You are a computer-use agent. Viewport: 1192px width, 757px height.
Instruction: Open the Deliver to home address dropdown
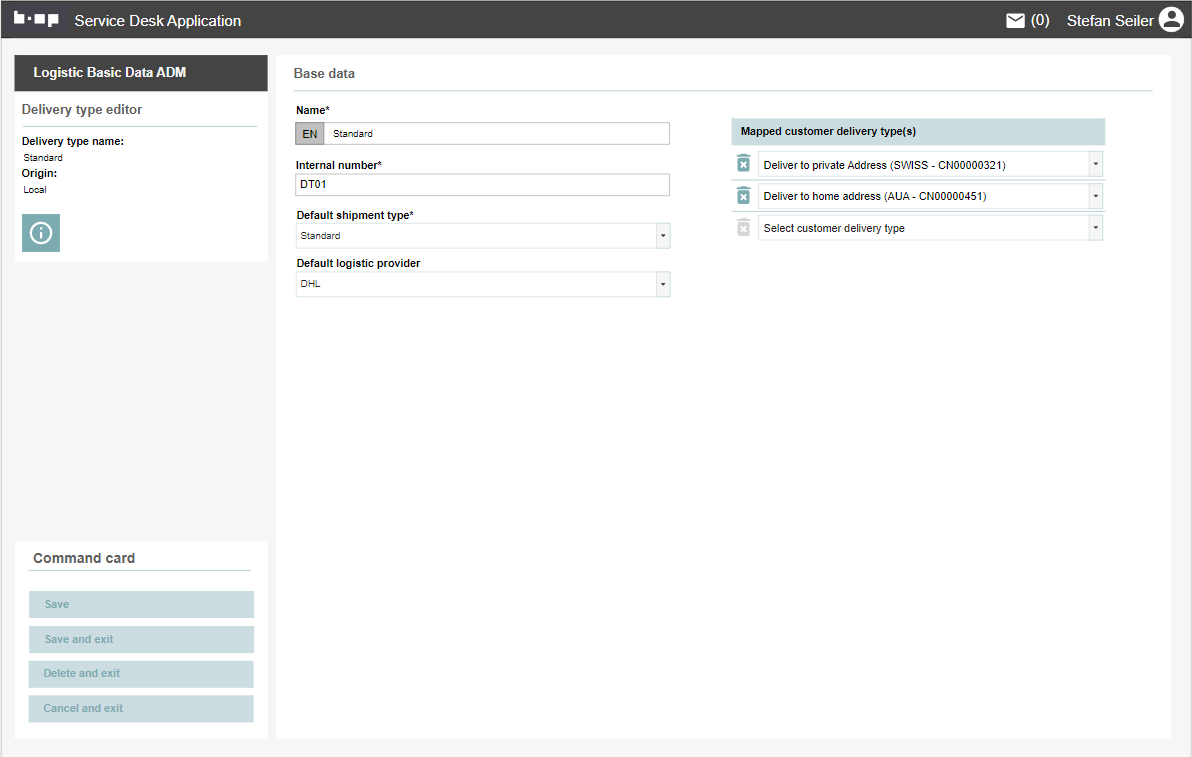[x=1095, y=196]
